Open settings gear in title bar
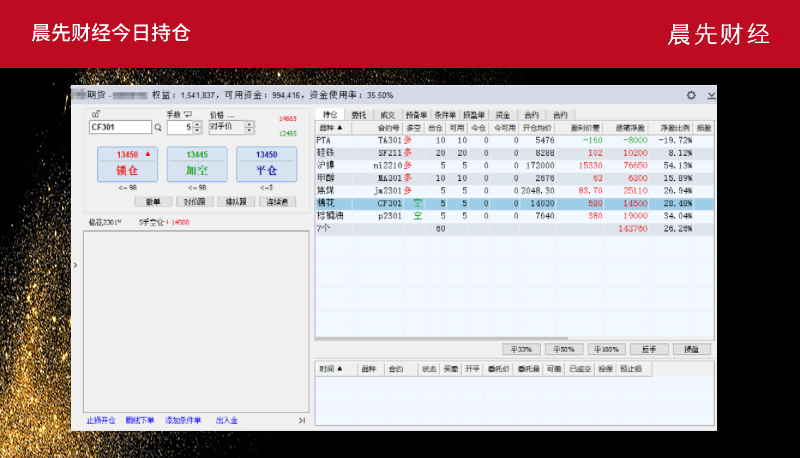This screenshot has height=458, width=800. coord(691,95)
